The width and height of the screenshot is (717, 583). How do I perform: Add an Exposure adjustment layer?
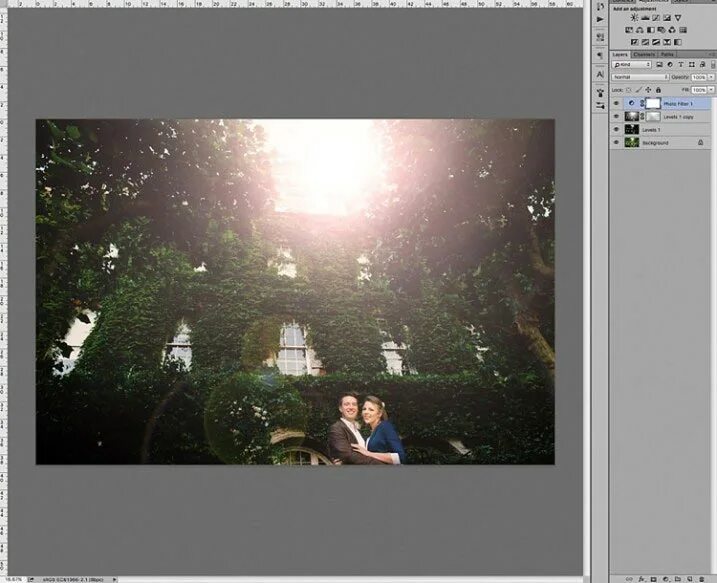(x=667, y=18)
